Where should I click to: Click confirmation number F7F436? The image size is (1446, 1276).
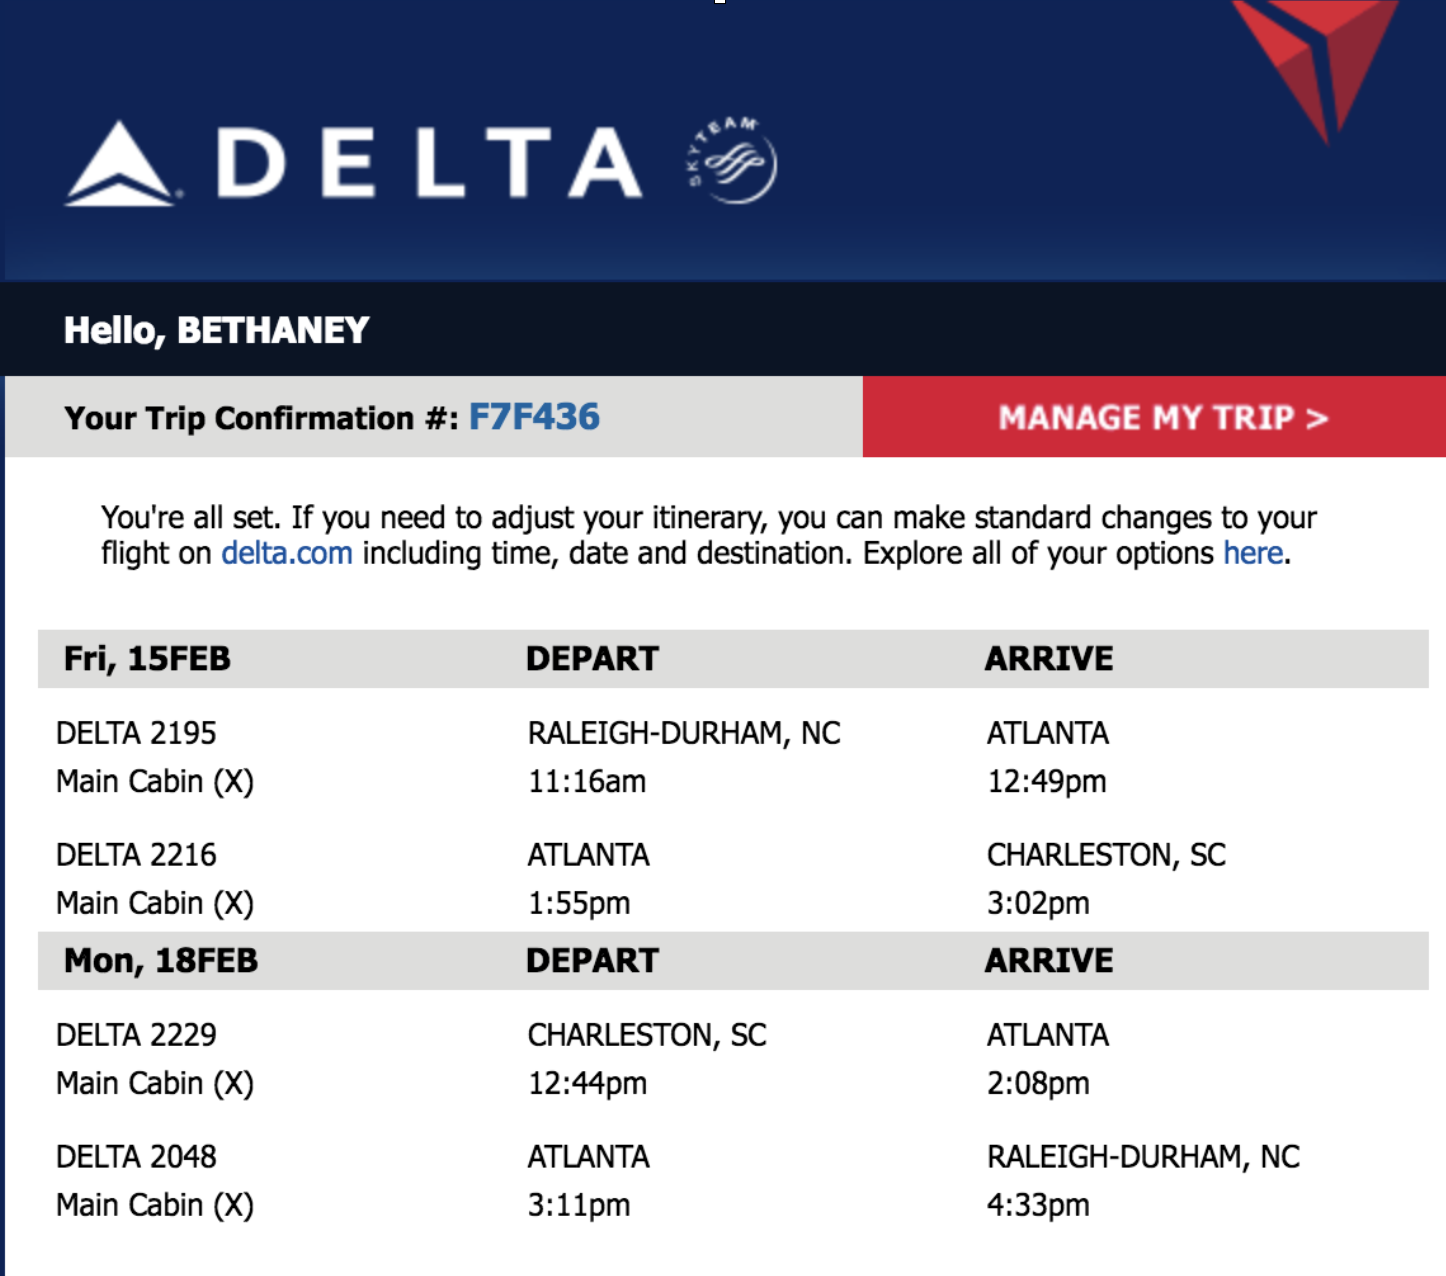(534, 417)
